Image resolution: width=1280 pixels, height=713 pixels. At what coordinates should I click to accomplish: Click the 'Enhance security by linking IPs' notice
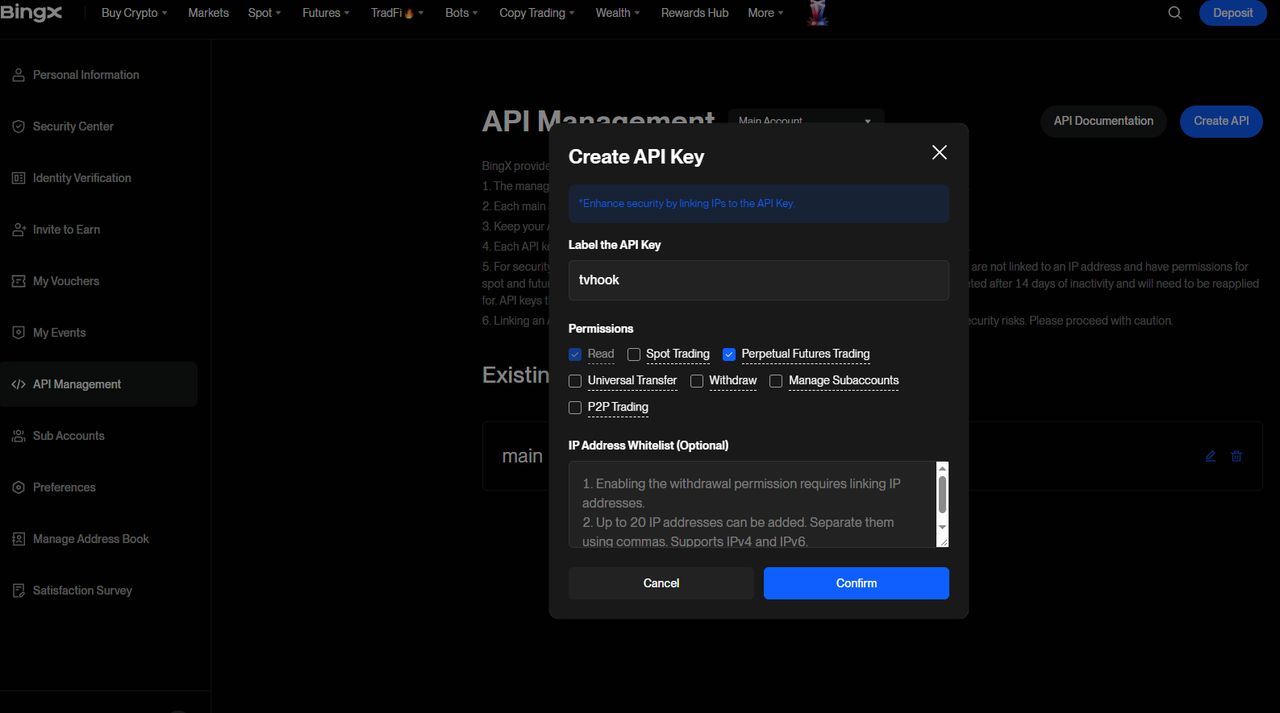(758, 203)
